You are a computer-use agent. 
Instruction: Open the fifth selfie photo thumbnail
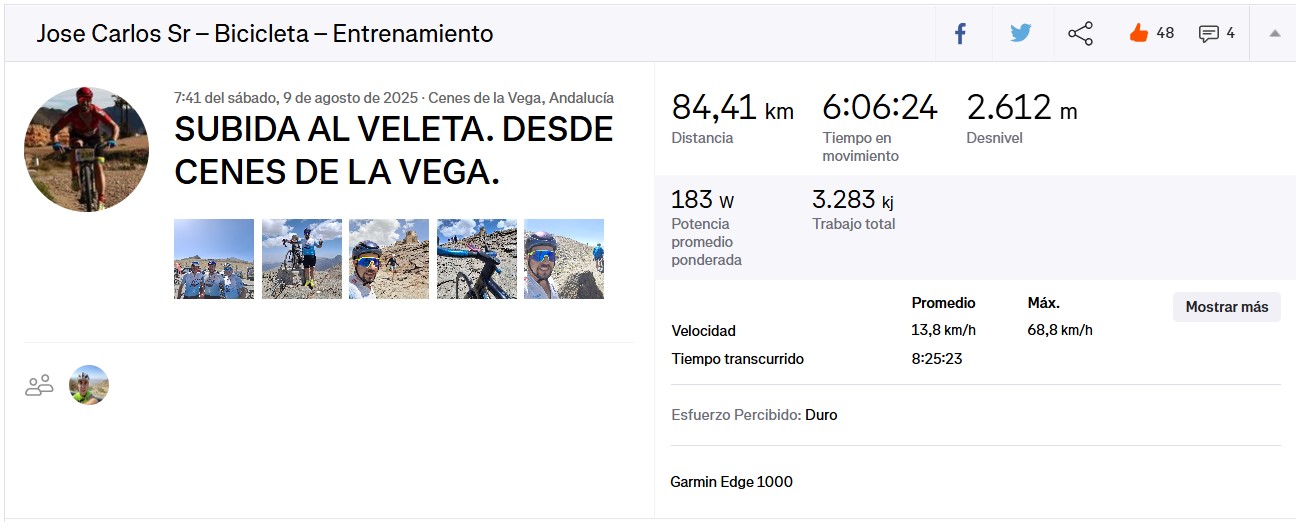point(564,259)
